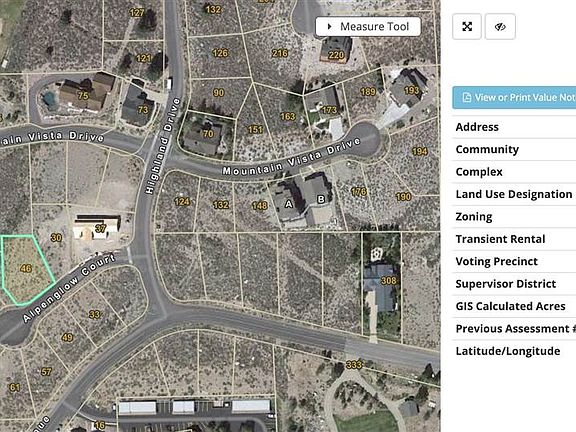Click parcel label 57

(46, 371)
